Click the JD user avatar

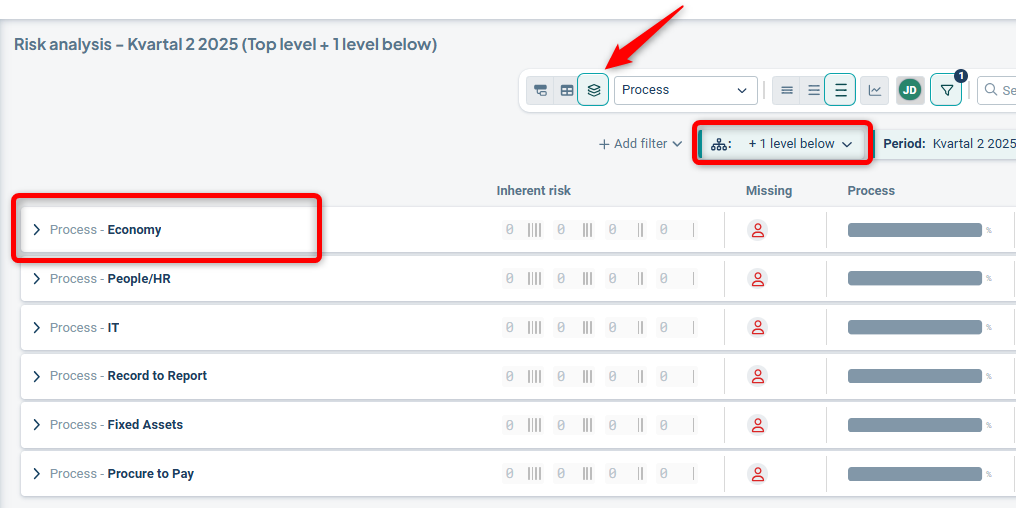(x=909, y=90)
